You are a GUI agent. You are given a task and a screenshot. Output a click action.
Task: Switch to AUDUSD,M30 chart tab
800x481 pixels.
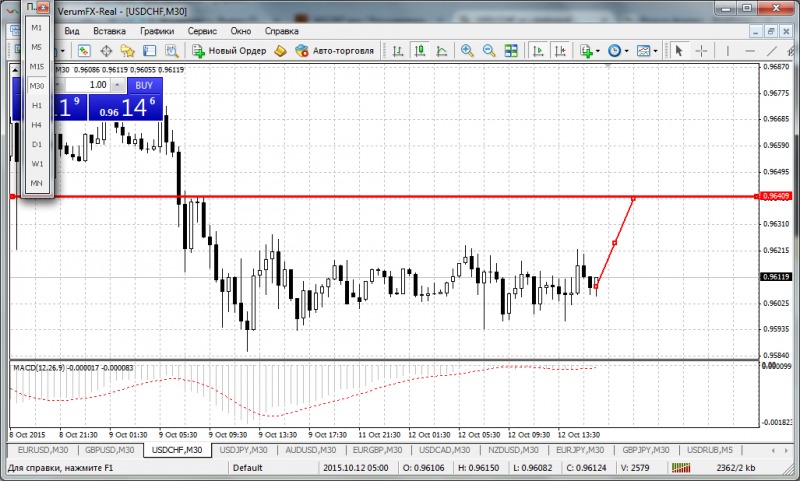coord(310,450)
